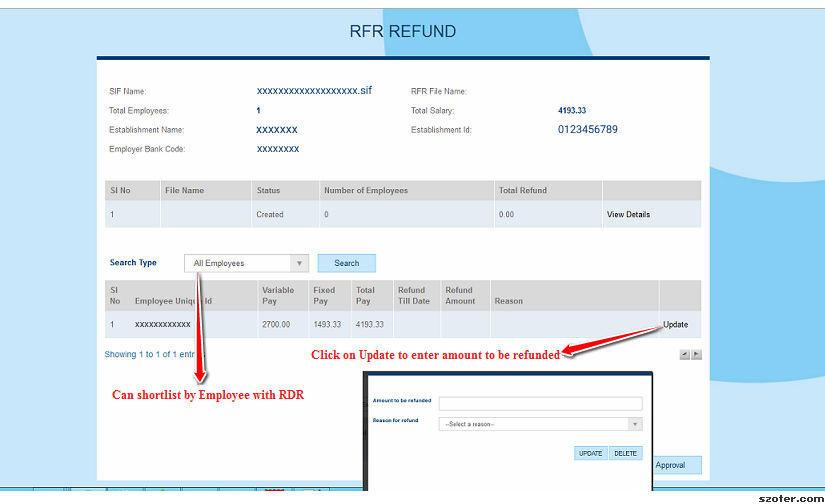
Task: Expand the Search Type dropdown arrow
Action: point(299,263)
